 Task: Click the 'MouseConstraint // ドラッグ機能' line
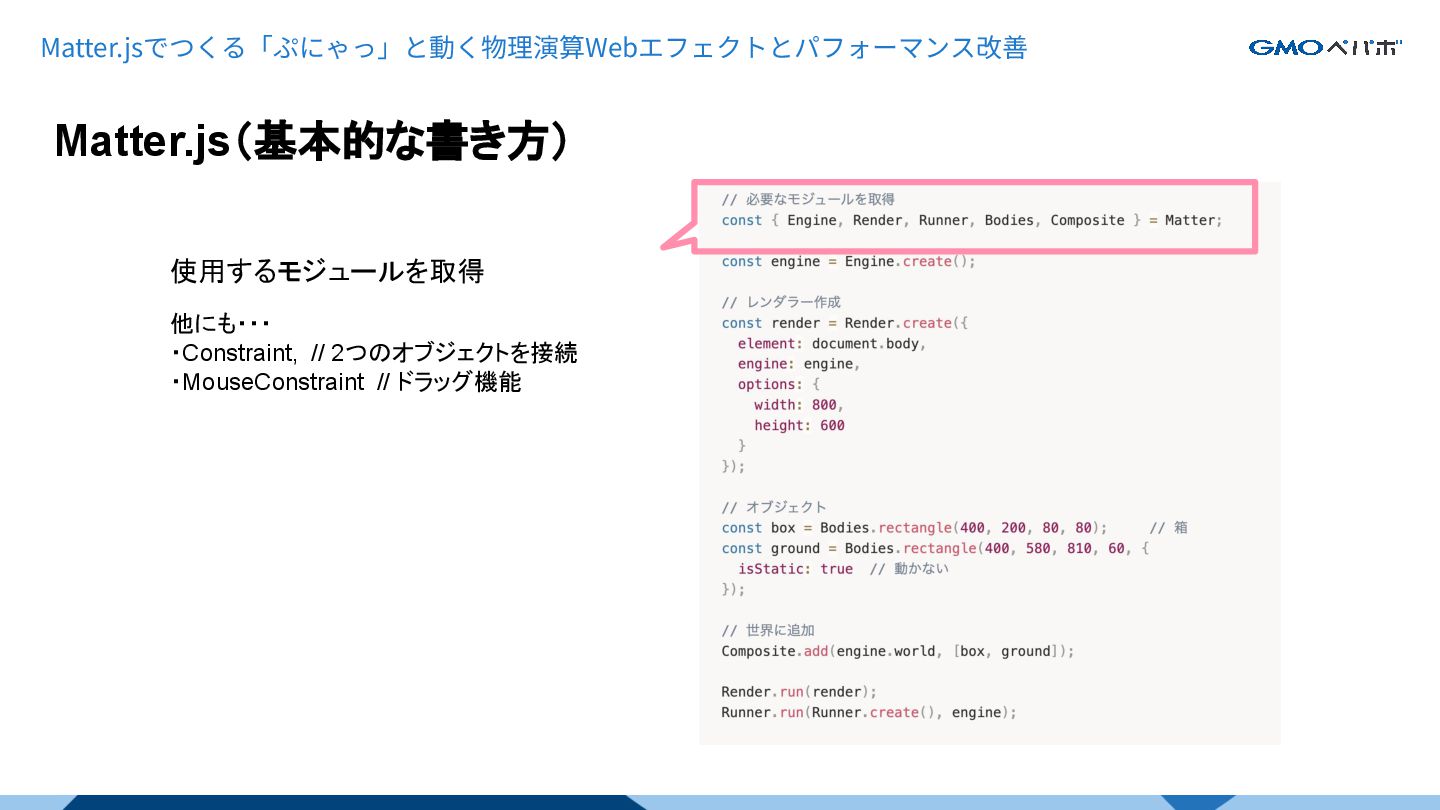346,382
